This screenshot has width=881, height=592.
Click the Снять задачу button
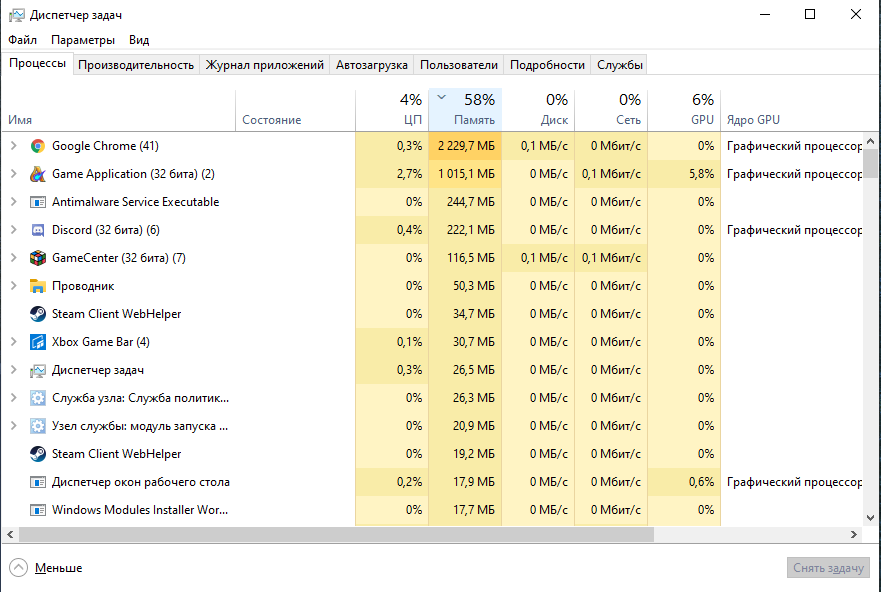point(827,568)
